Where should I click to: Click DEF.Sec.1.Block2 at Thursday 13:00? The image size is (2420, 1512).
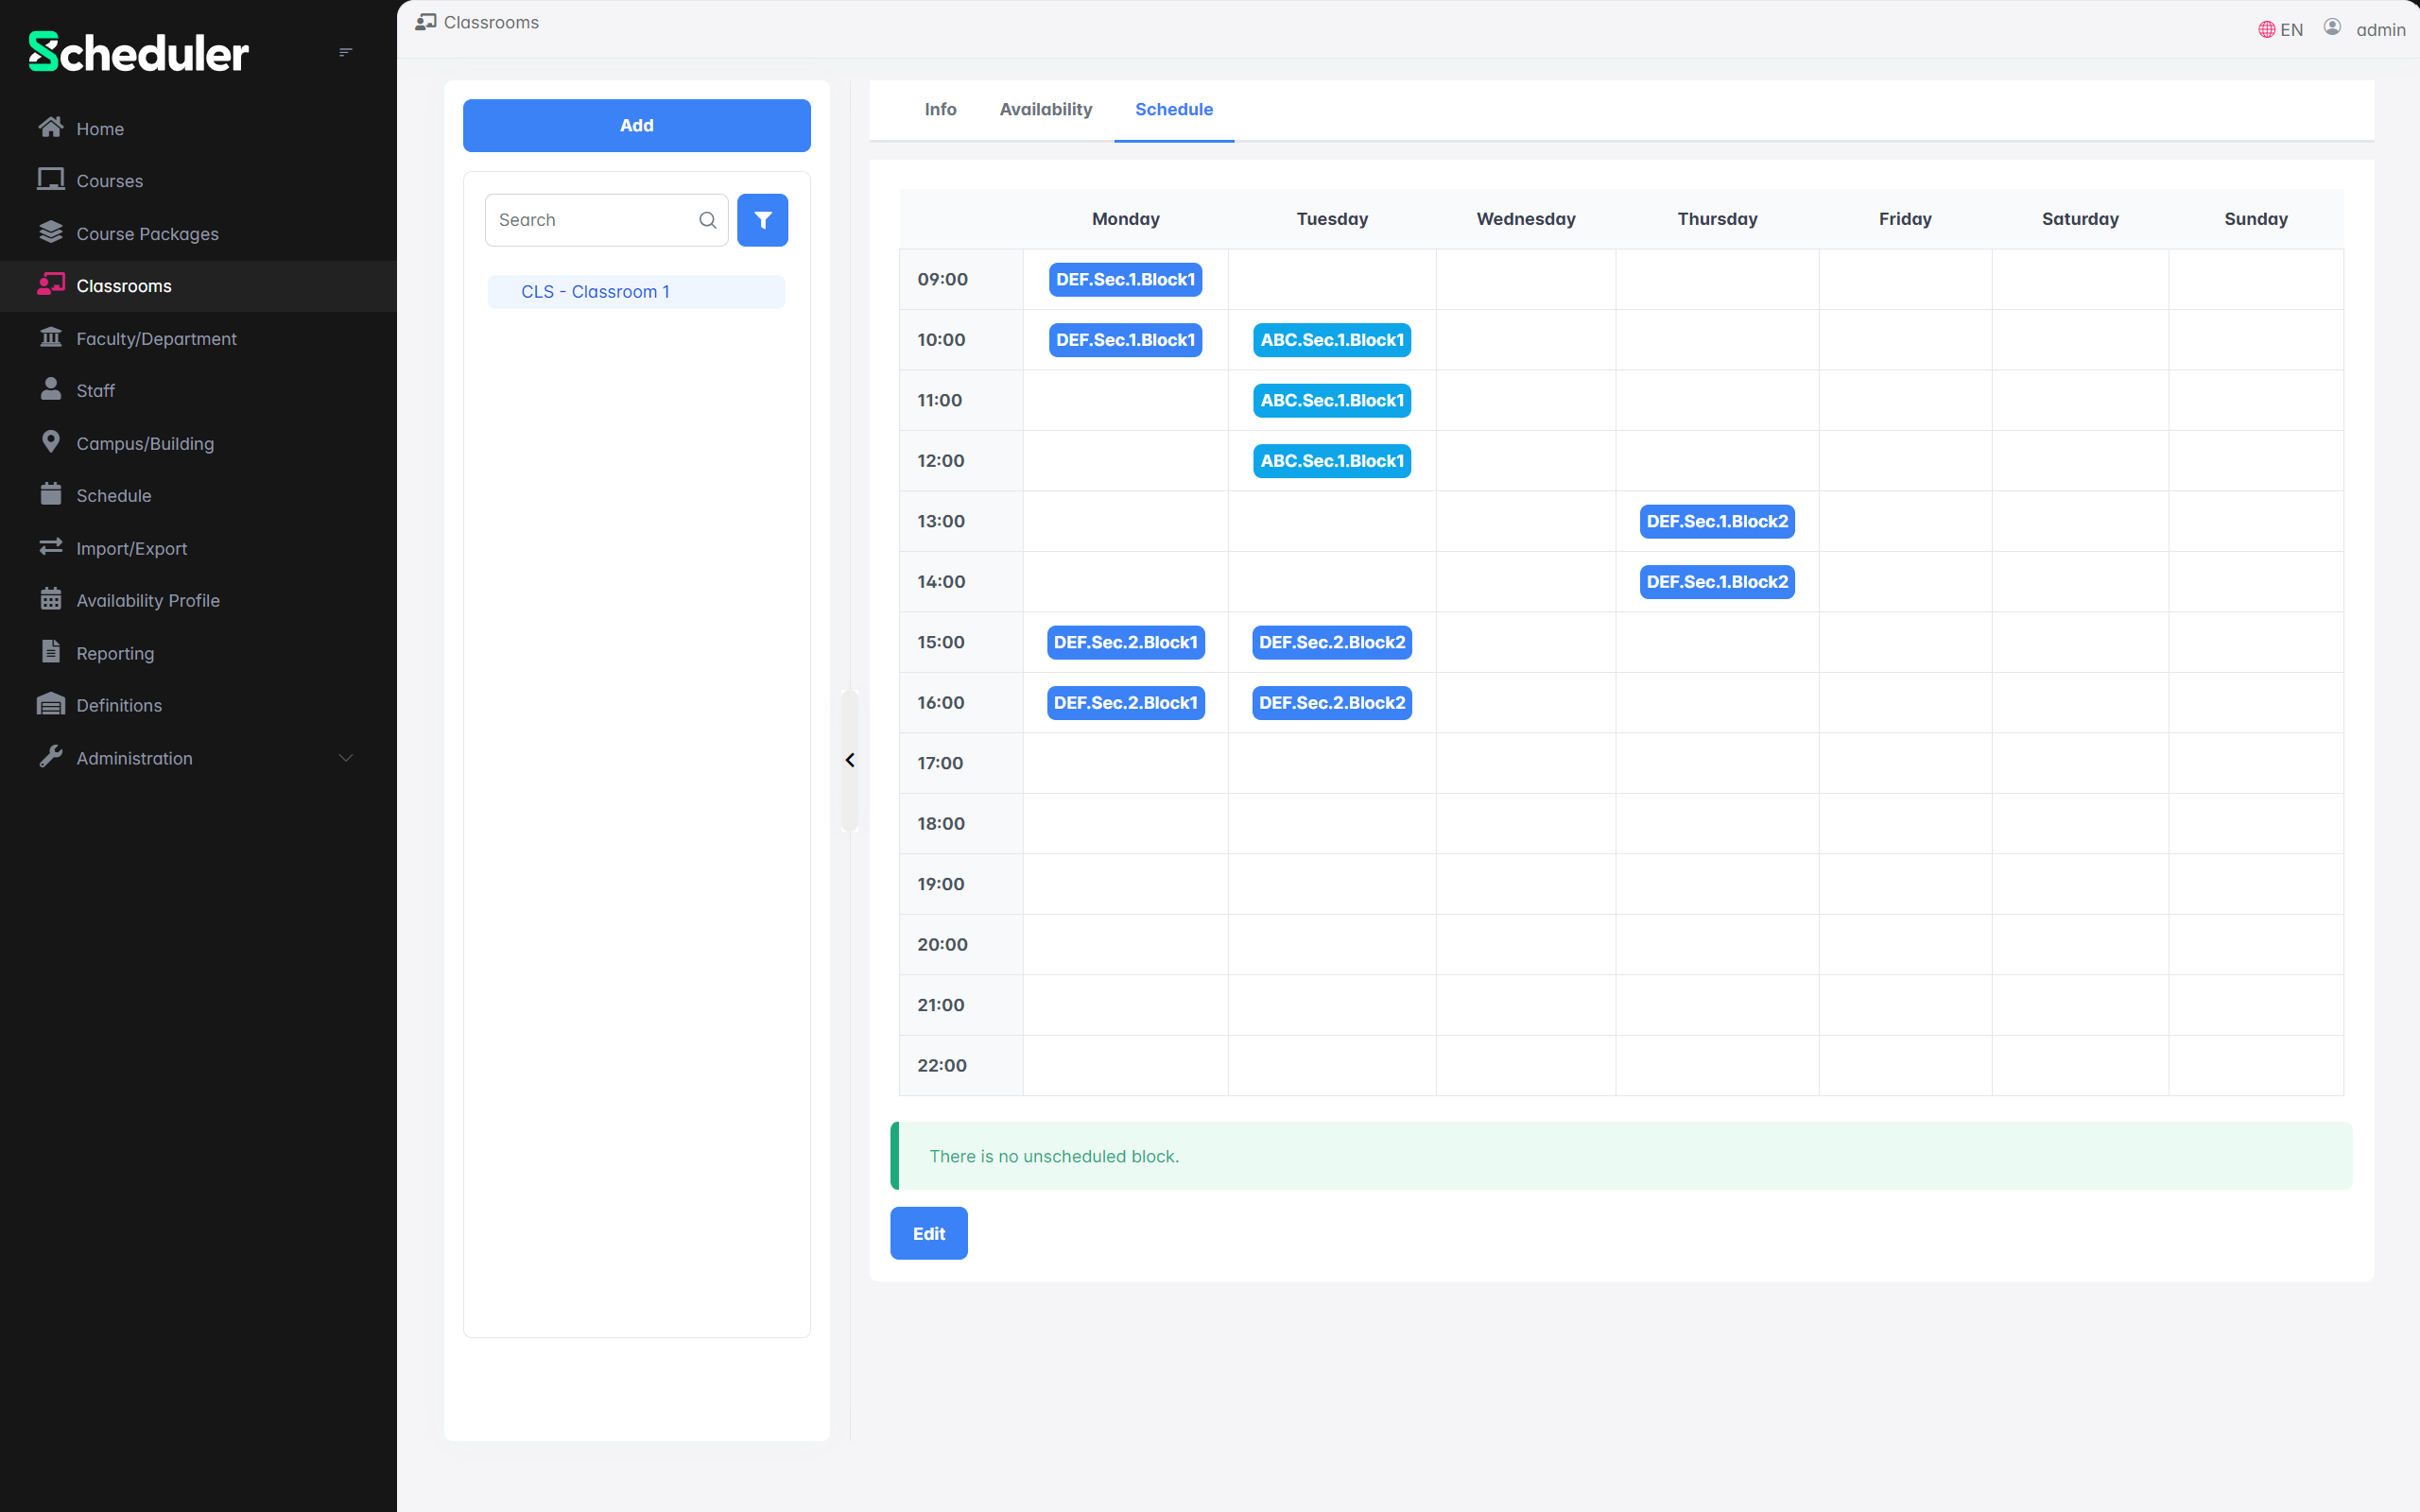tap(1716, 521)
